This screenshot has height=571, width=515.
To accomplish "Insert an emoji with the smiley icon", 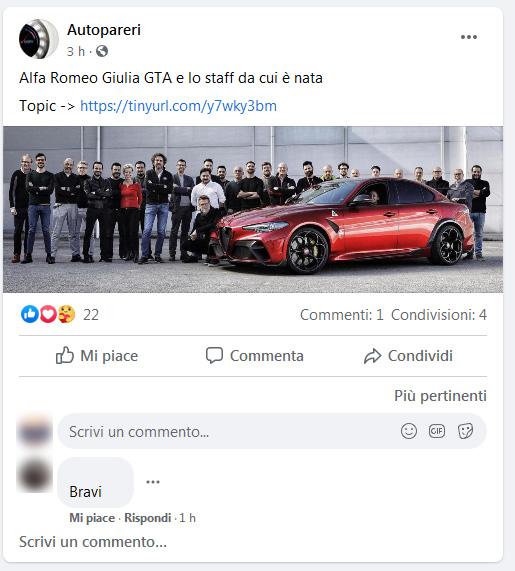I will pyautogui.click(x=409, y=431).
